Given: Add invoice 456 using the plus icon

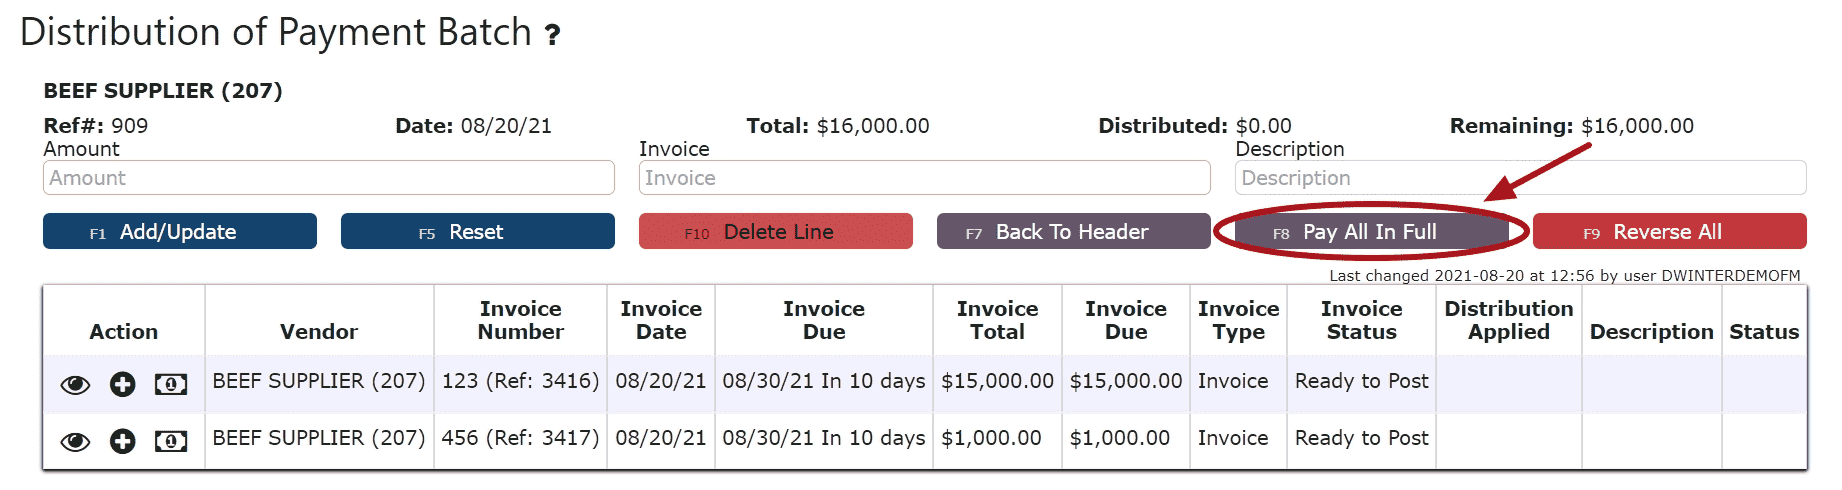Looking at the screenshot, I should click(123, 442).
